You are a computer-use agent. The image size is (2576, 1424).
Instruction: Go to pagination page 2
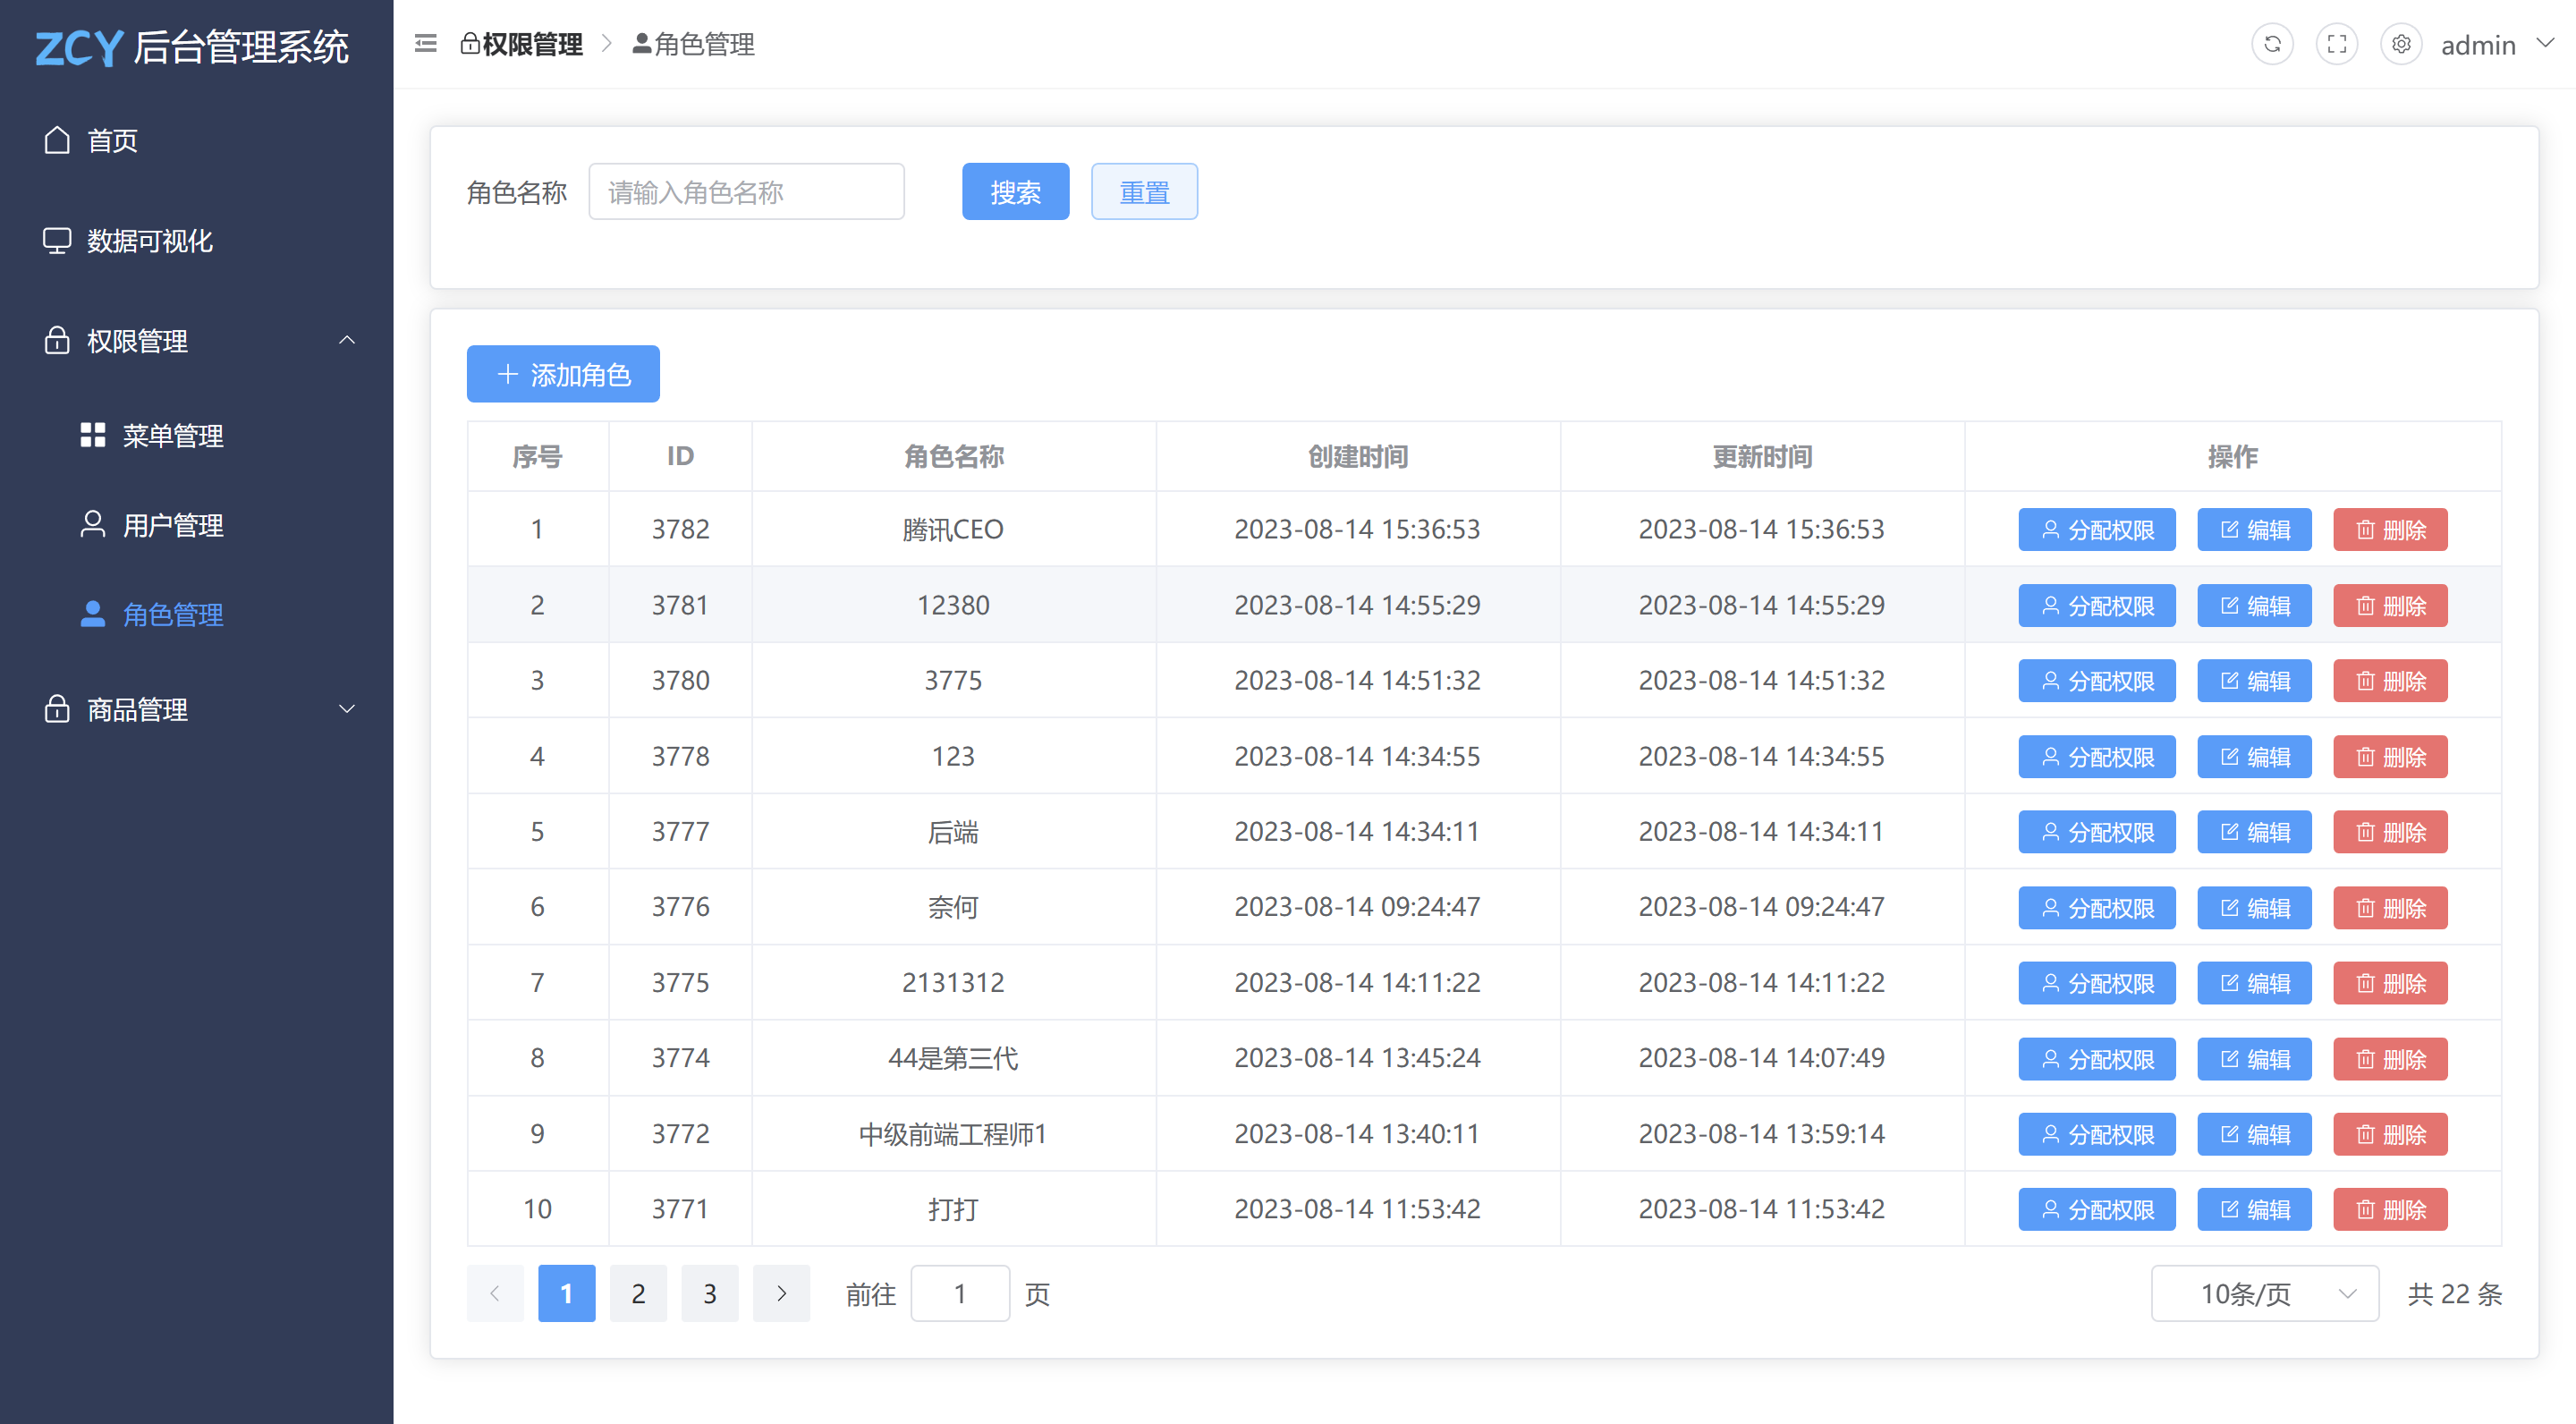click(638, 1293)
